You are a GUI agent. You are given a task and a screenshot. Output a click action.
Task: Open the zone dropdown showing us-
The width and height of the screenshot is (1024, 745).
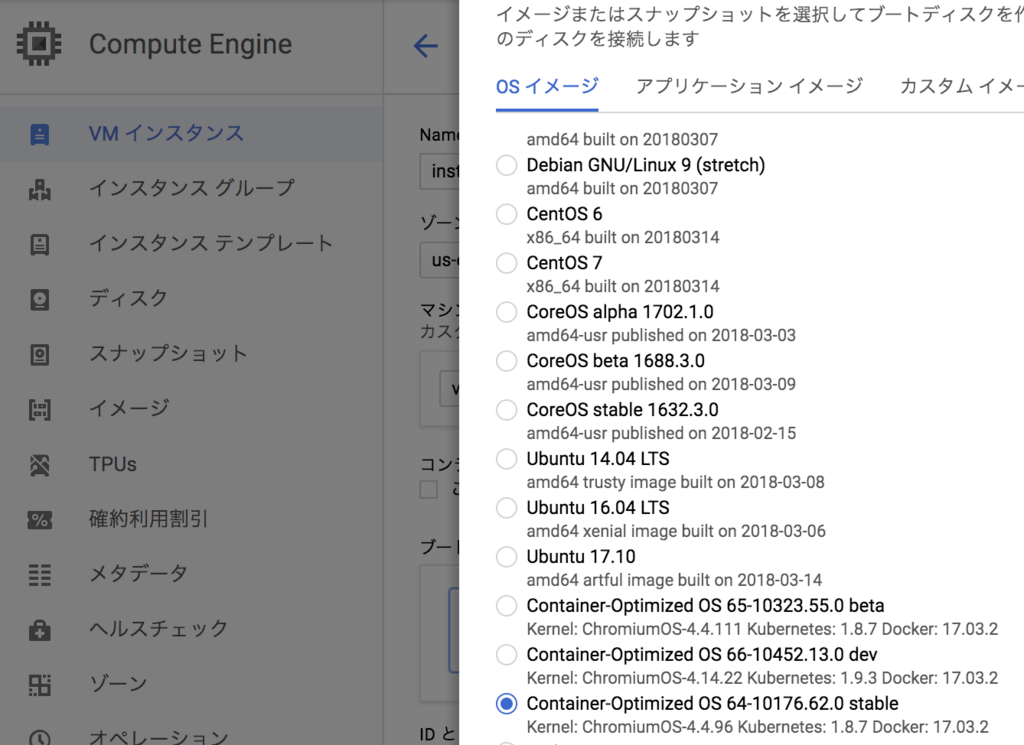[x=440, y=261]
